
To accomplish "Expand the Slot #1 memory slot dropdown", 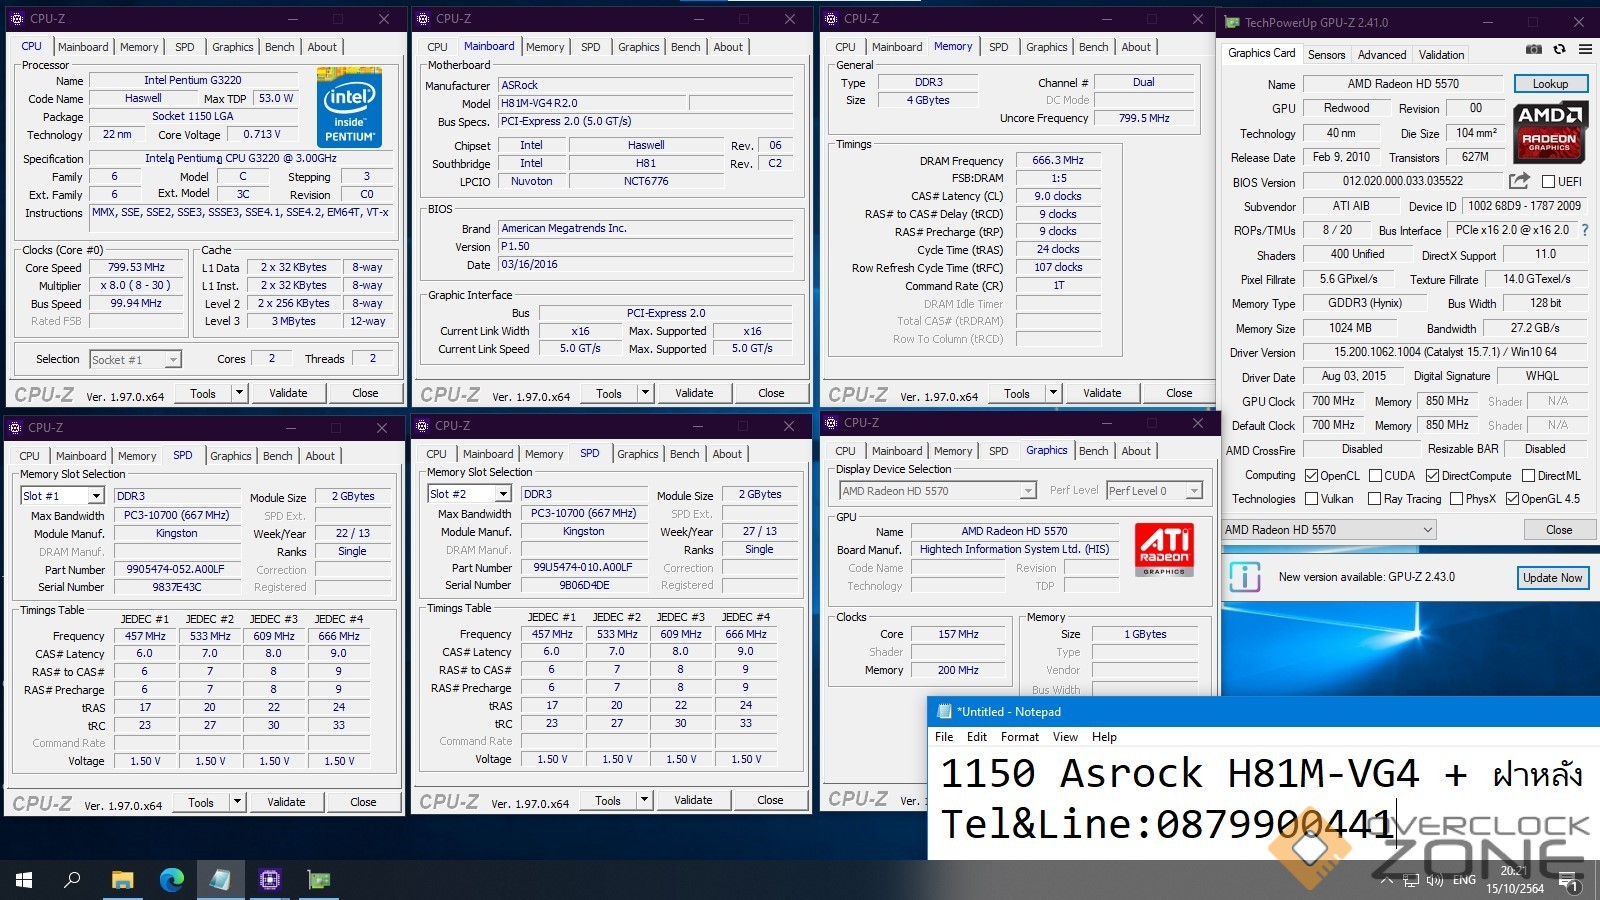I will click(x=96, y=496).
